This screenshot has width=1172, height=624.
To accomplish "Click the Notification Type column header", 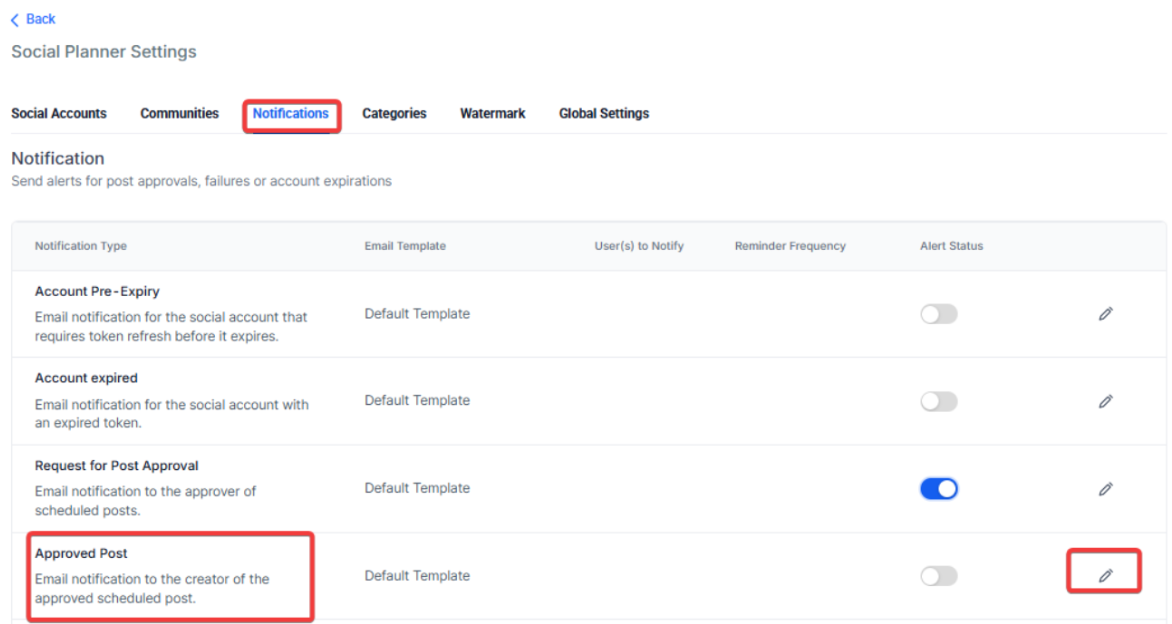I will (x=81, y=246).
